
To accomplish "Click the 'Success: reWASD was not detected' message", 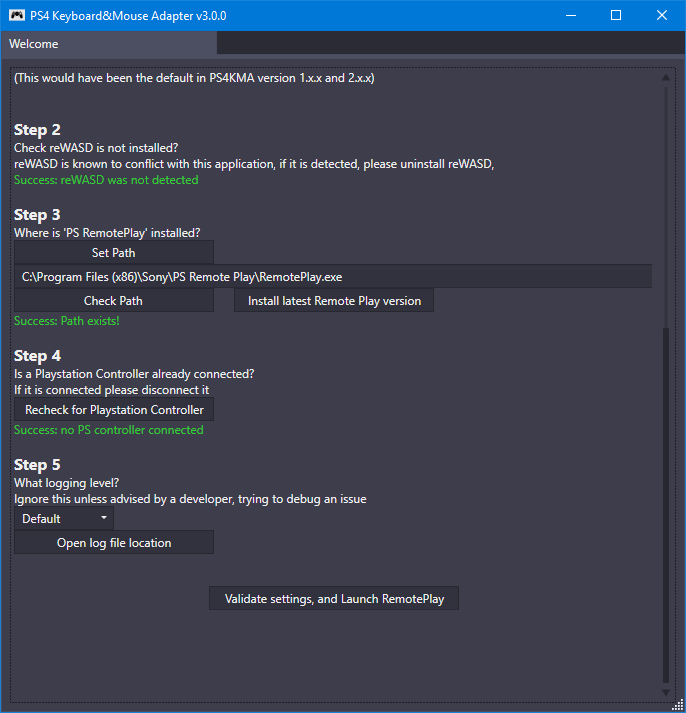I will pyautogui.click(x=106, y=180).
